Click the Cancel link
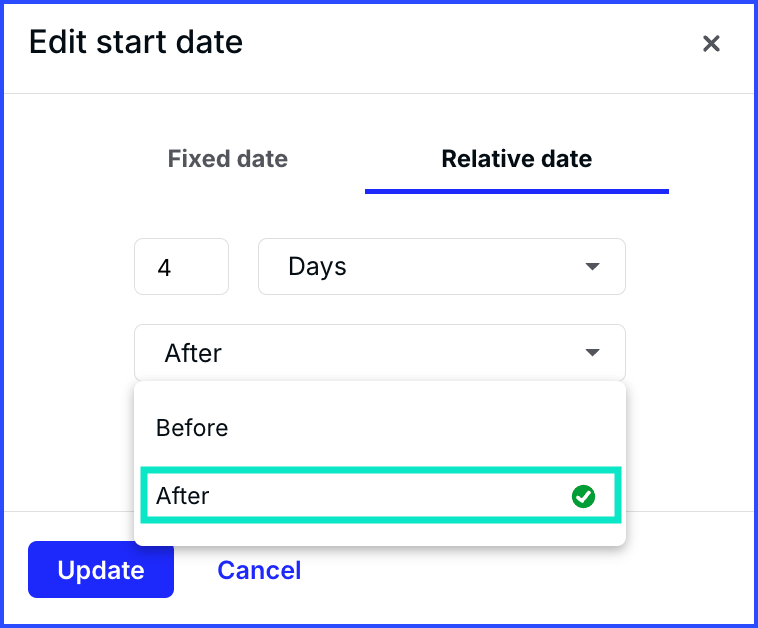The image size is (758, 628). tap(259, 570)
